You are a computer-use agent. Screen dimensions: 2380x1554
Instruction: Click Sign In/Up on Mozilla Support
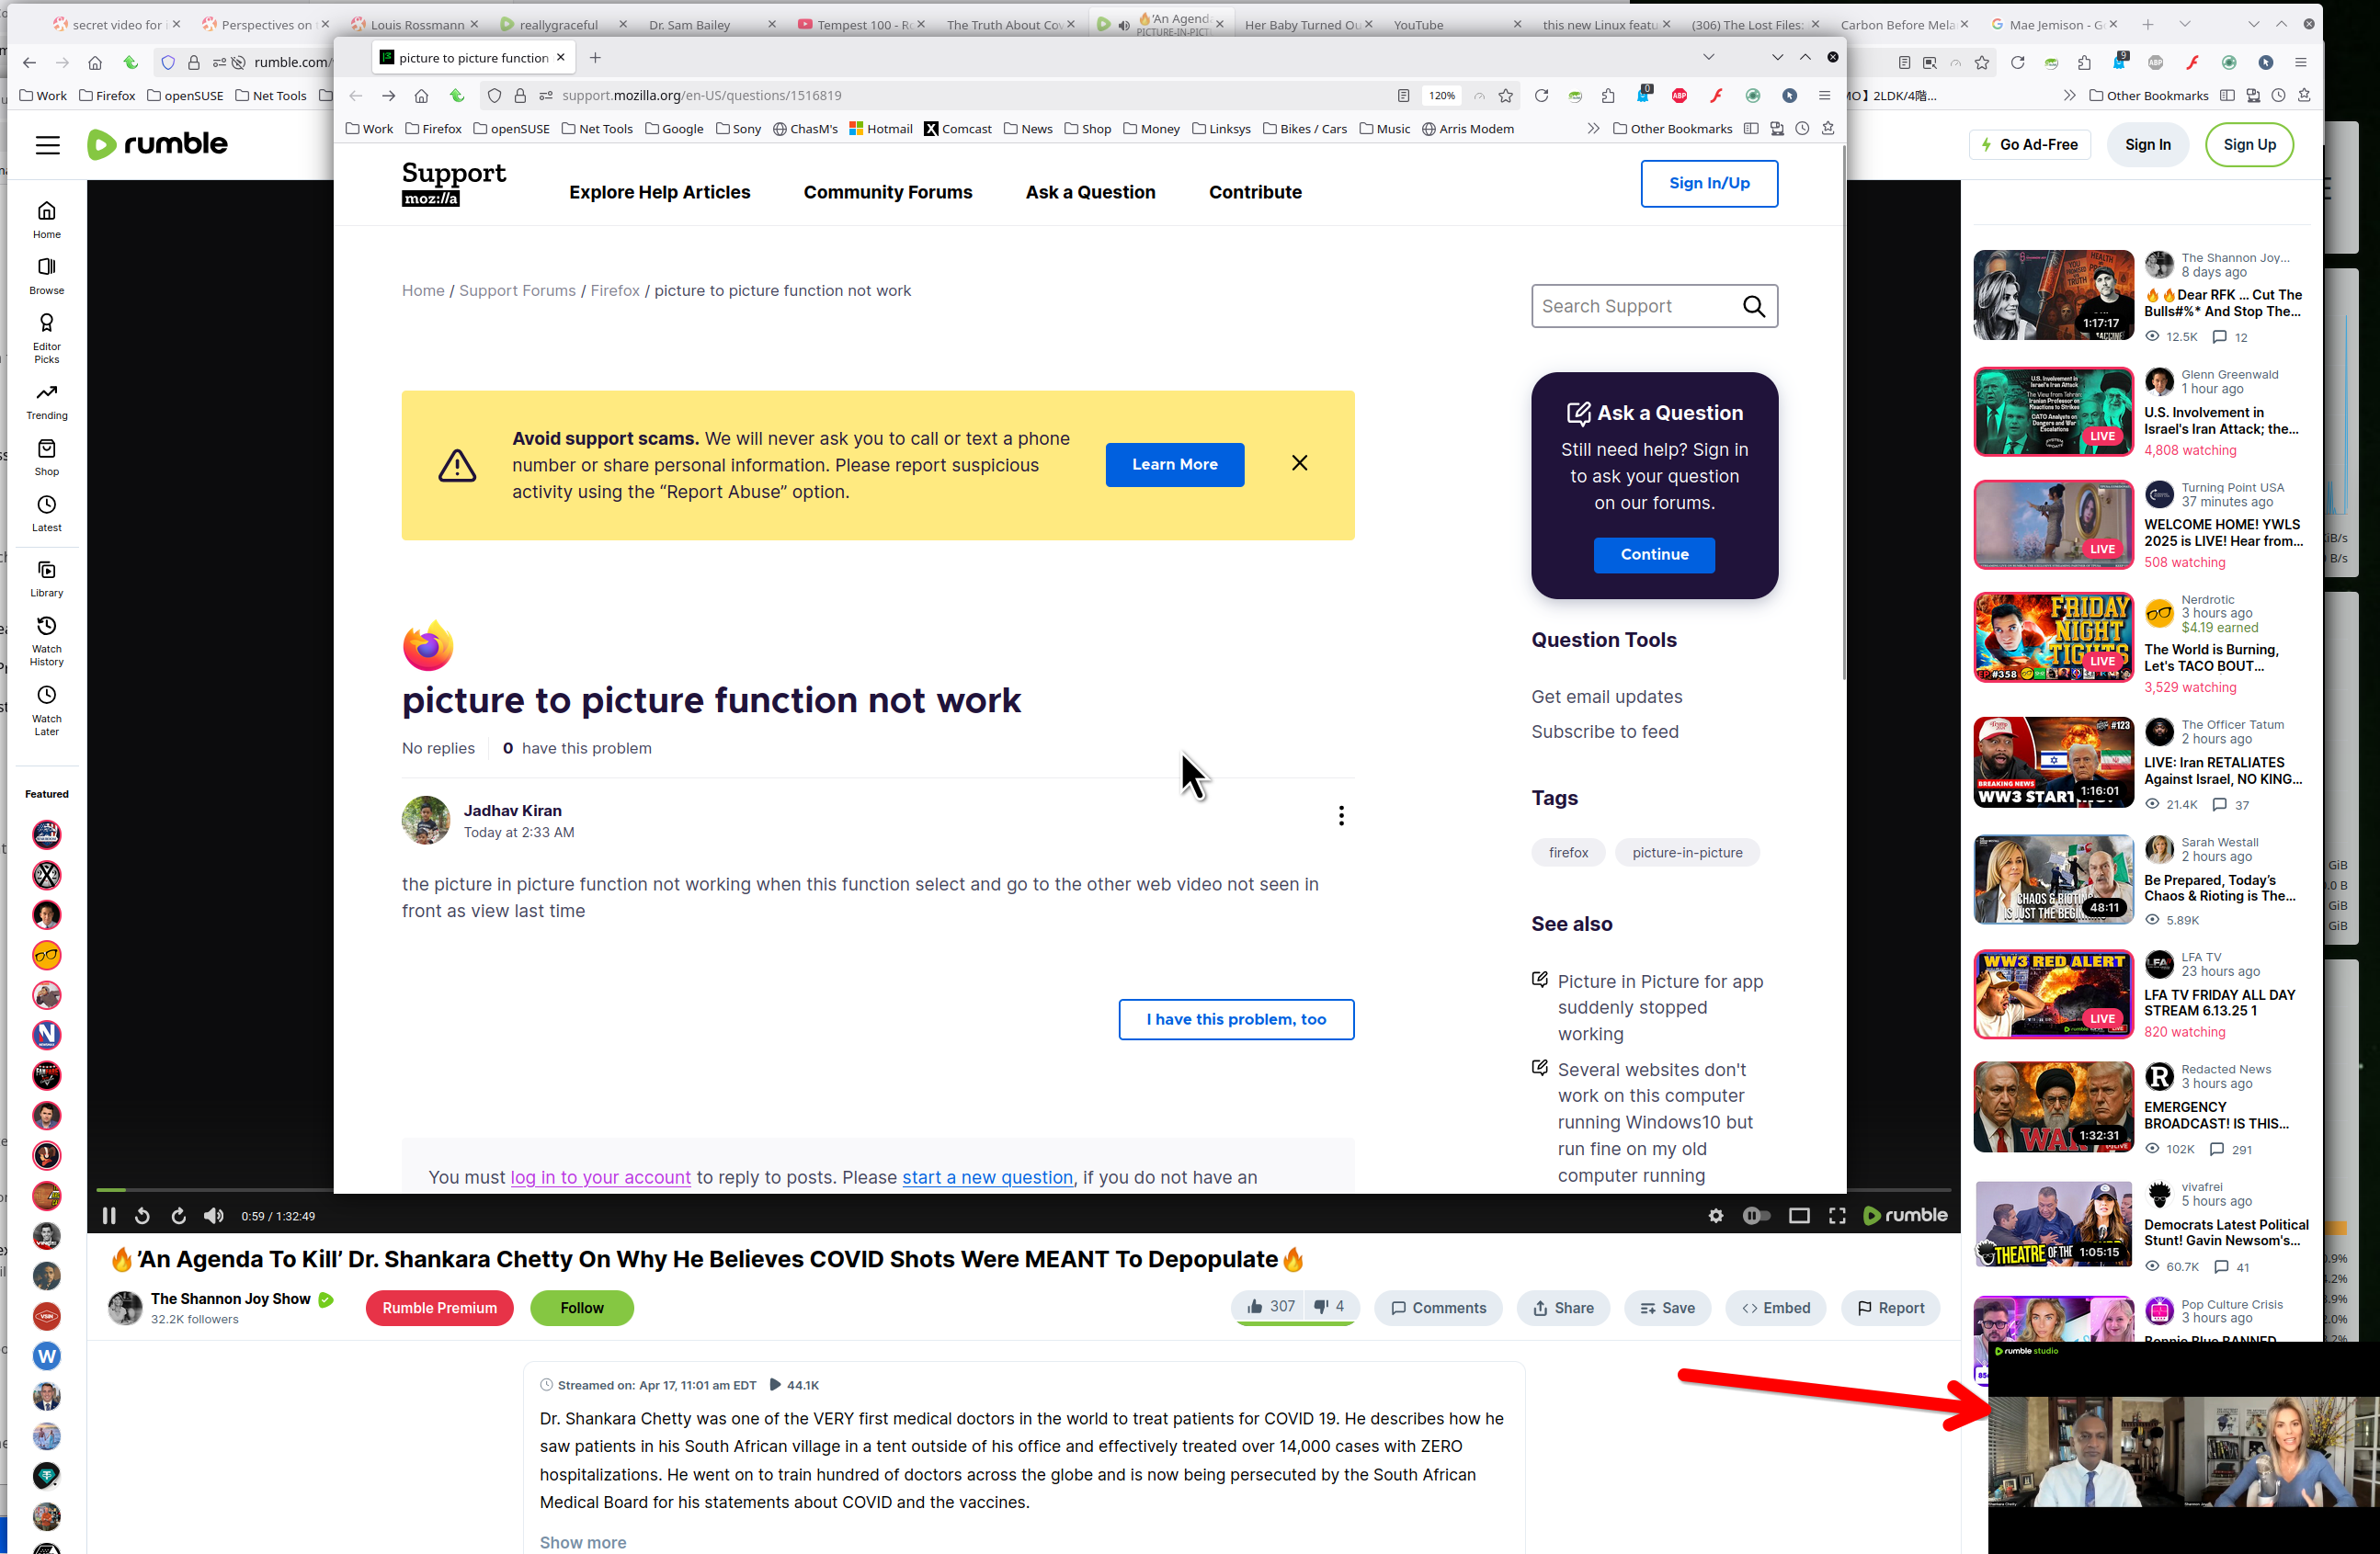tap(1709, 183)
